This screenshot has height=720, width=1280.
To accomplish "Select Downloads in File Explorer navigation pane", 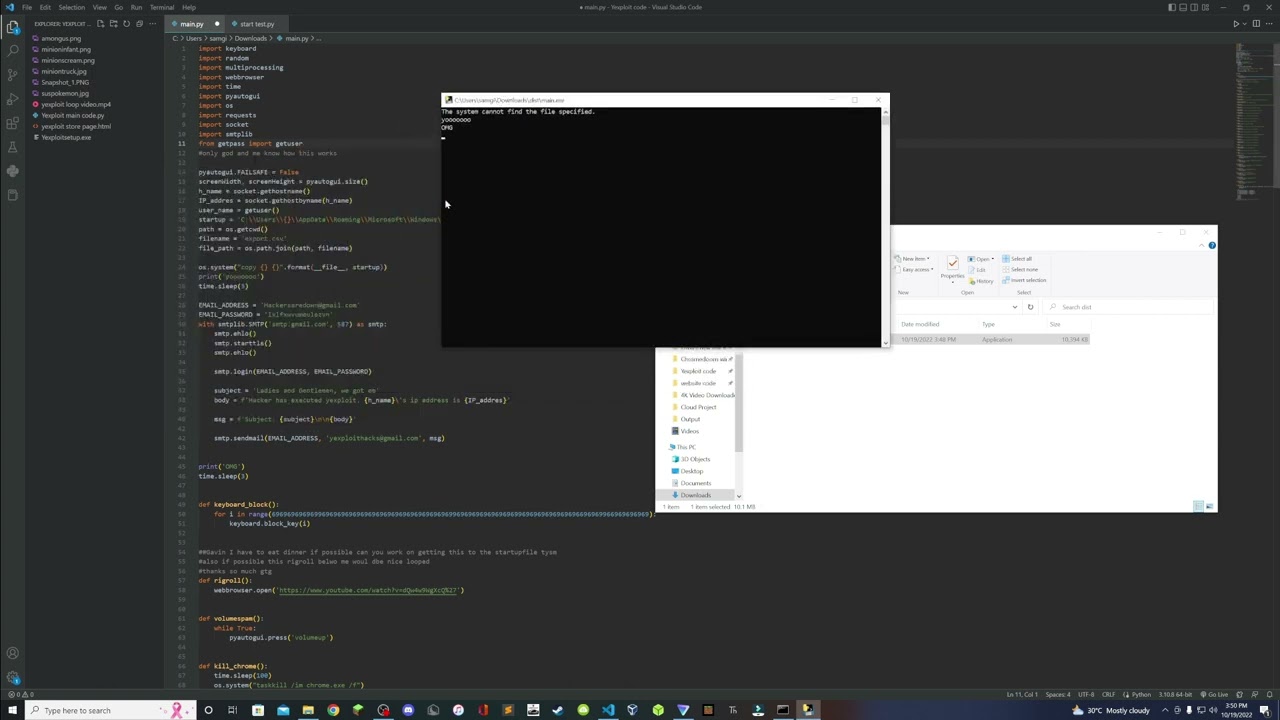I will coord(696,495).
